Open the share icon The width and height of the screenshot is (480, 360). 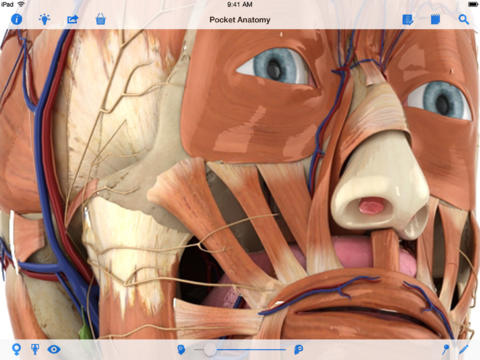(x=72, y=19)
